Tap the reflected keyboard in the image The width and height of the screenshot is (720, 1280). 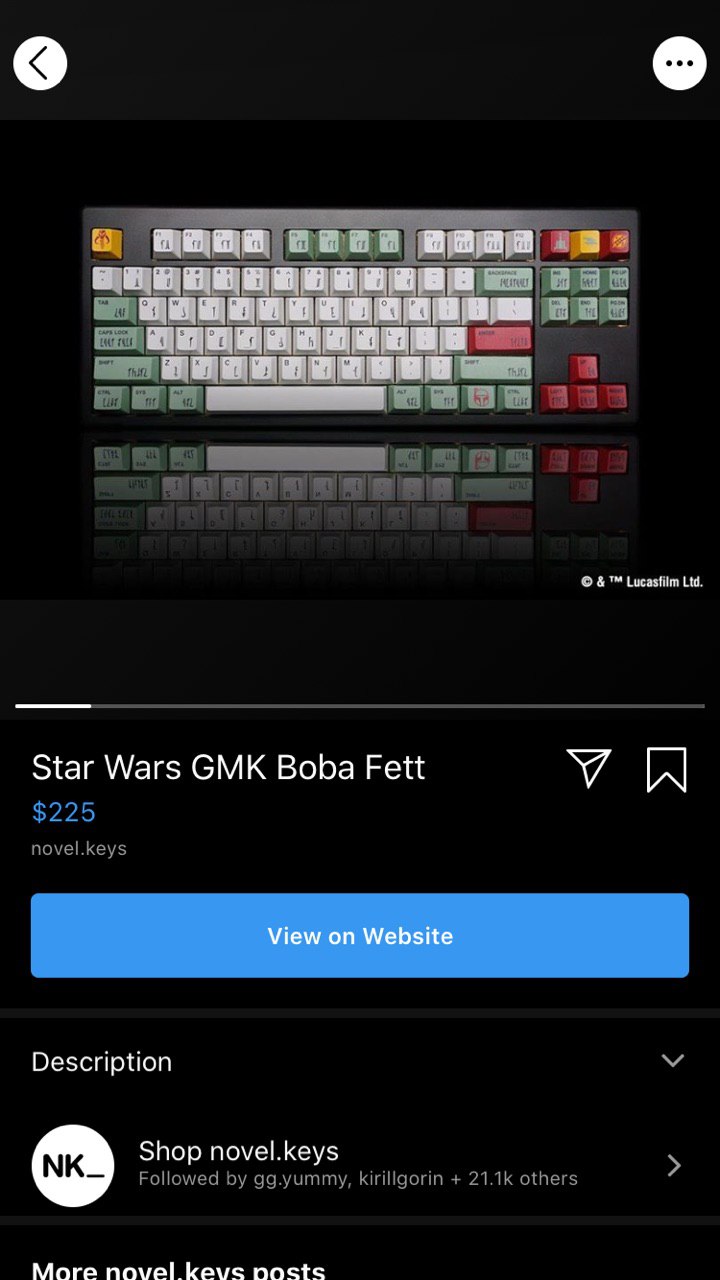[x=360, y=510]
